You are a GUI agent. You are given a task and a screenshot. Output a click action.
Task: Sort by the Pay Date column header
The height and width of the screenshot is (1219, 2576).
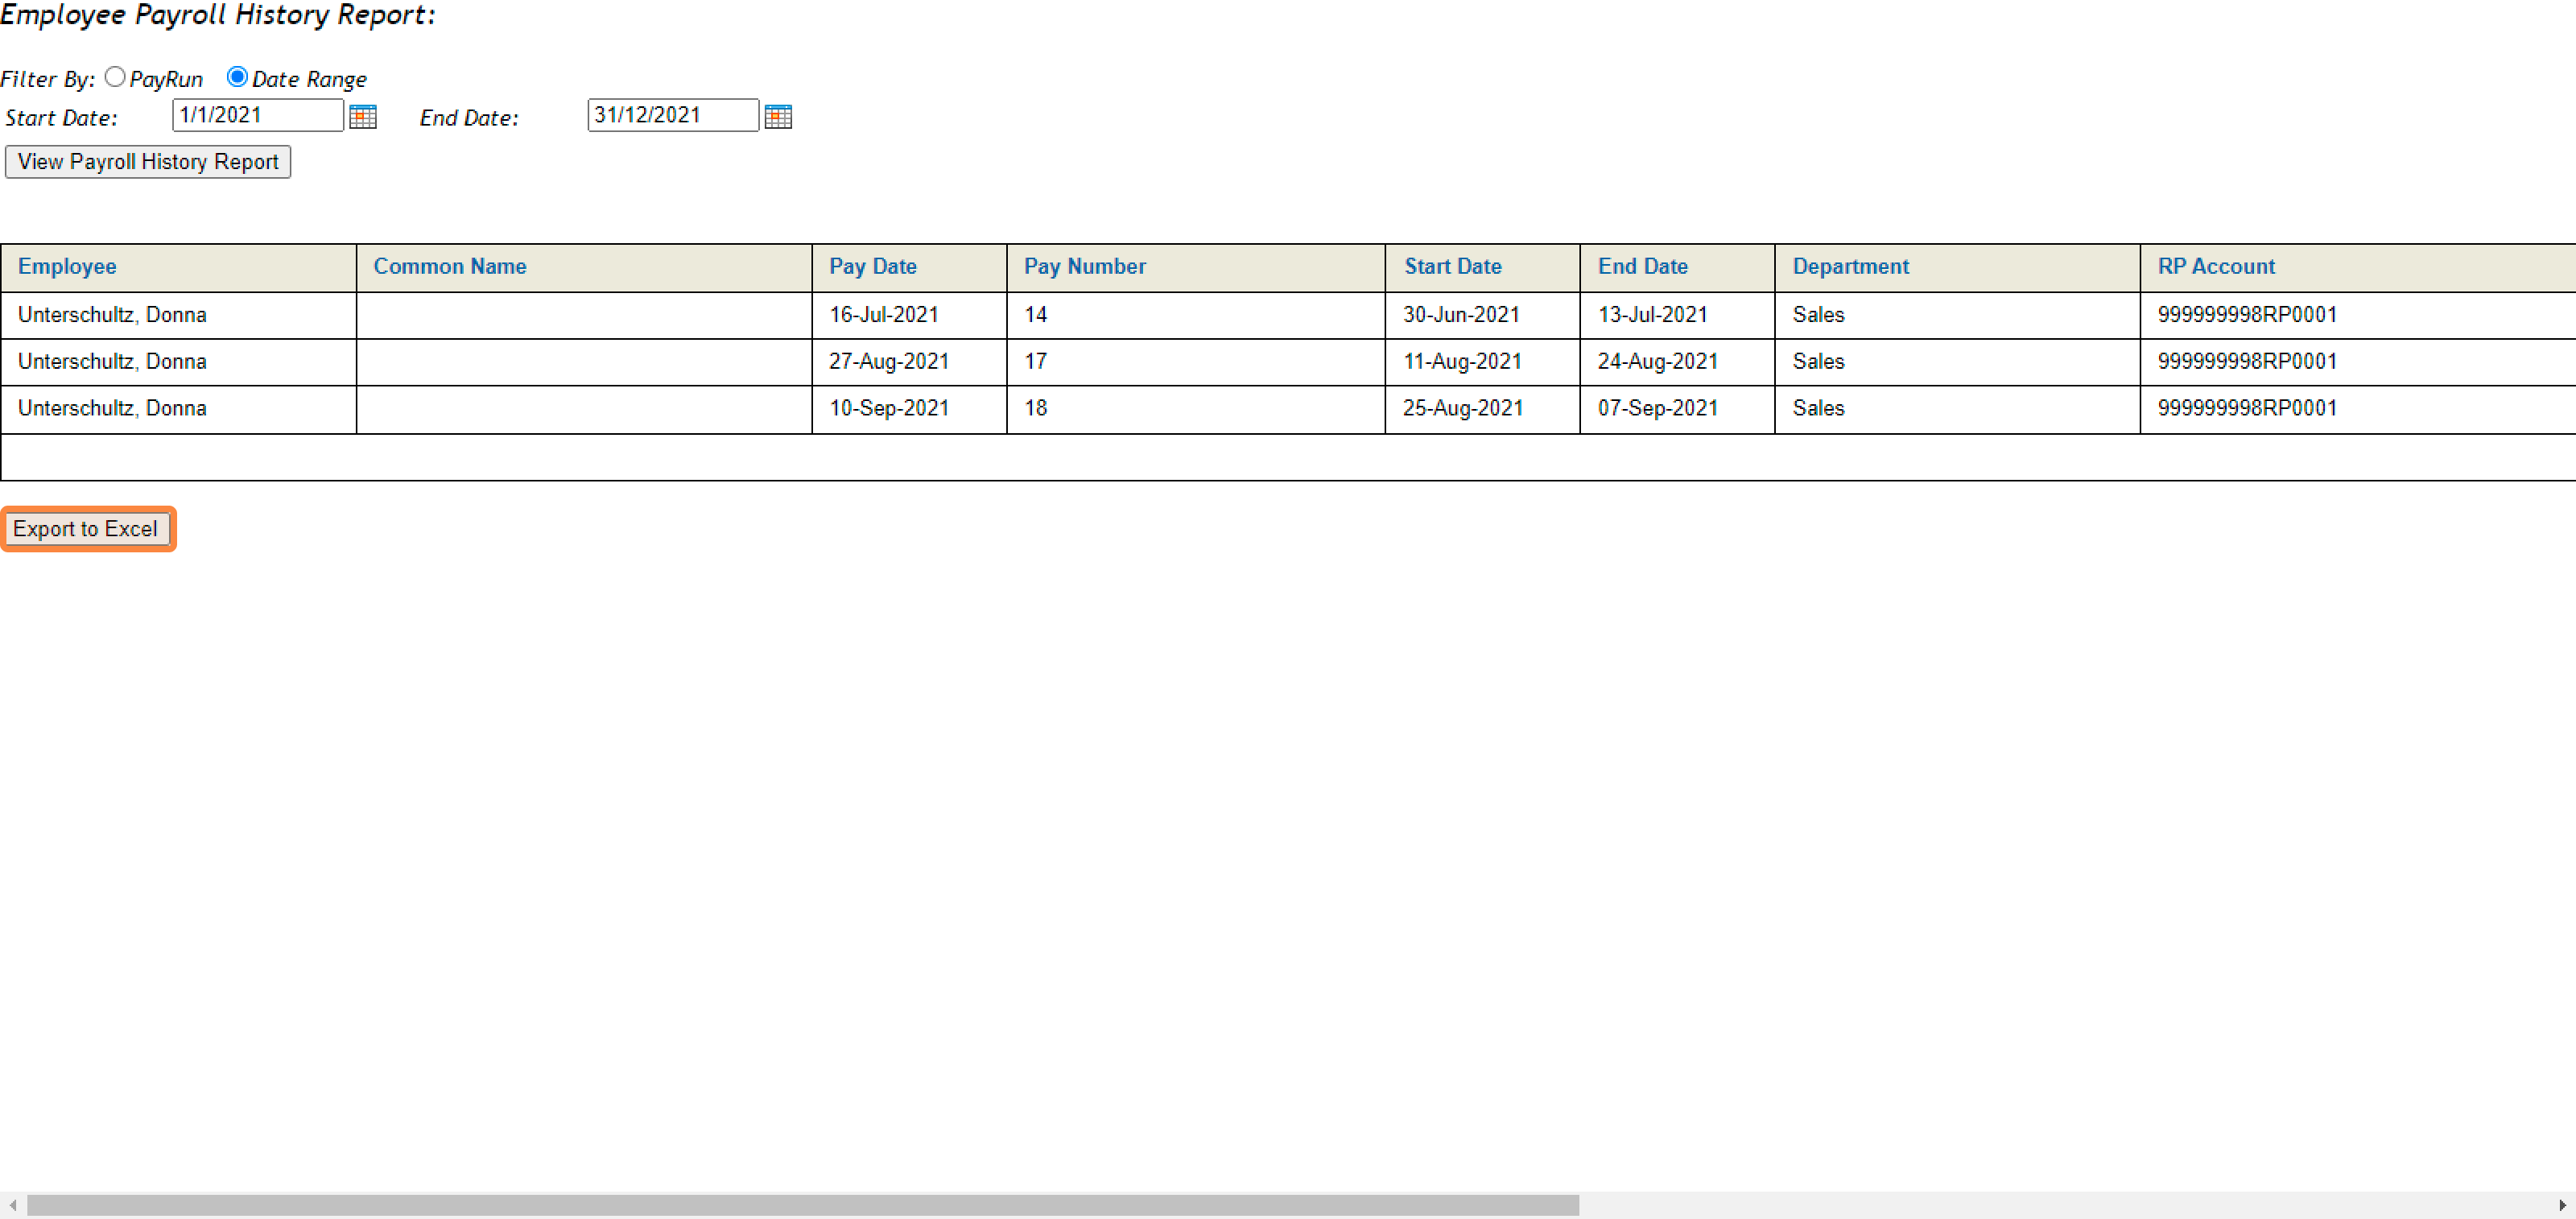(x=873, y=266)
